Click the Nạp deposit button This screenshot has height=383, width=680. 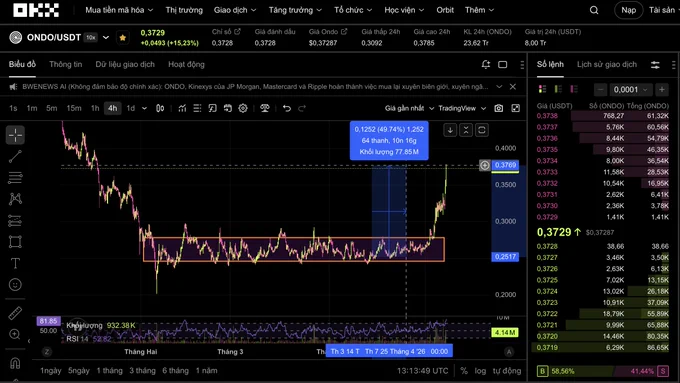point(628,10)
